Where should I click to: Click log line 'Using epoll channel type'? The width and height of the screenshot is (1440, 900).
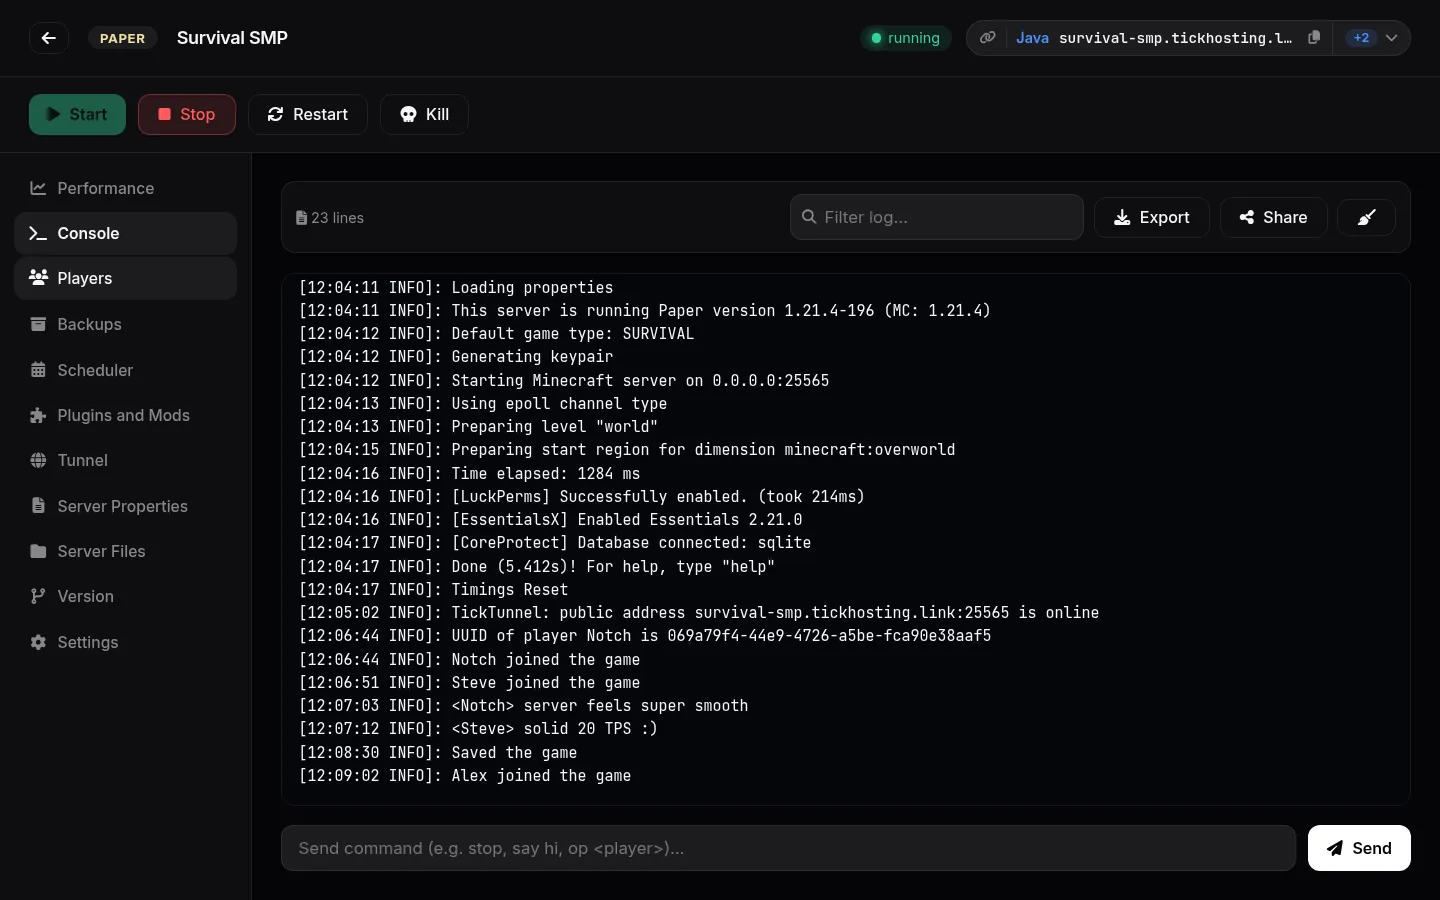(x=483, y=404)
